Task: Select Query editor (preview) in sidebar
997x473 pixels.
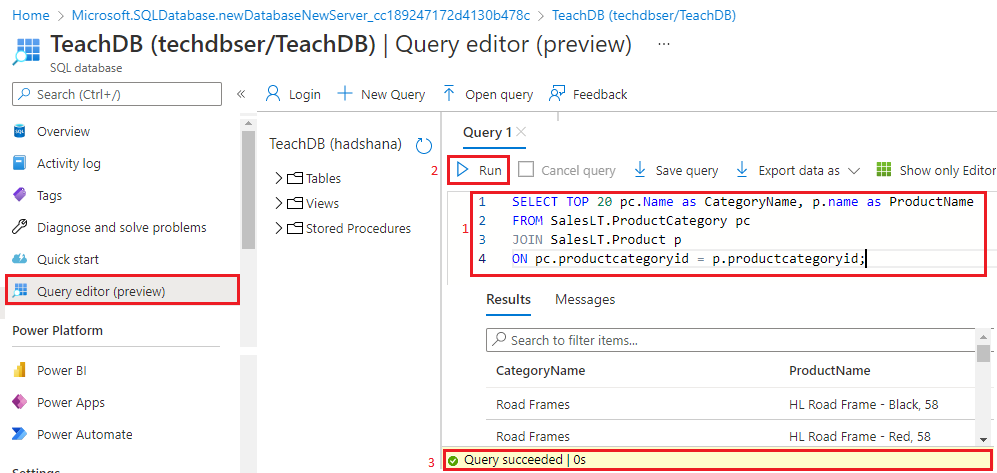Action: click(x=122, y=291)
